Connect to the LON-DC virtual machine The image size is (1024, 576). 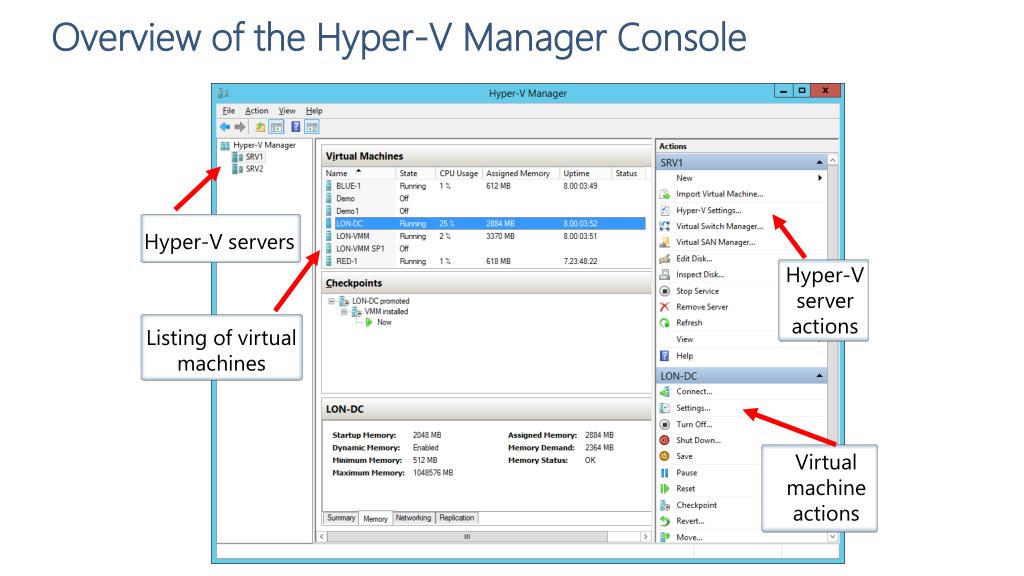click(x=694, y=391)
